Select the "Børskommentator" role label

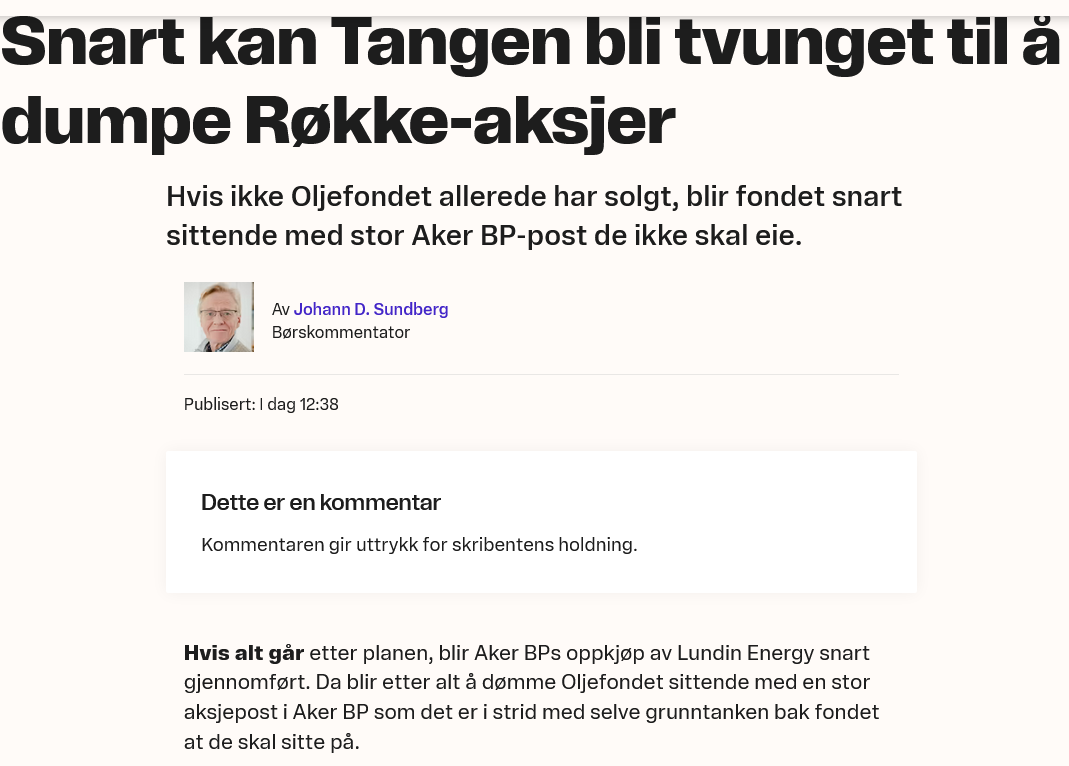tap(341, 333)
